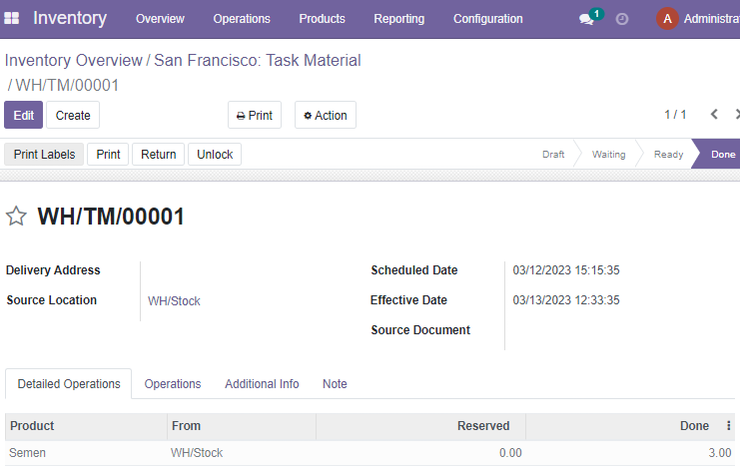740x466 pixels.
Task: Open the column options kebab icon
Action: coord(729,425)
